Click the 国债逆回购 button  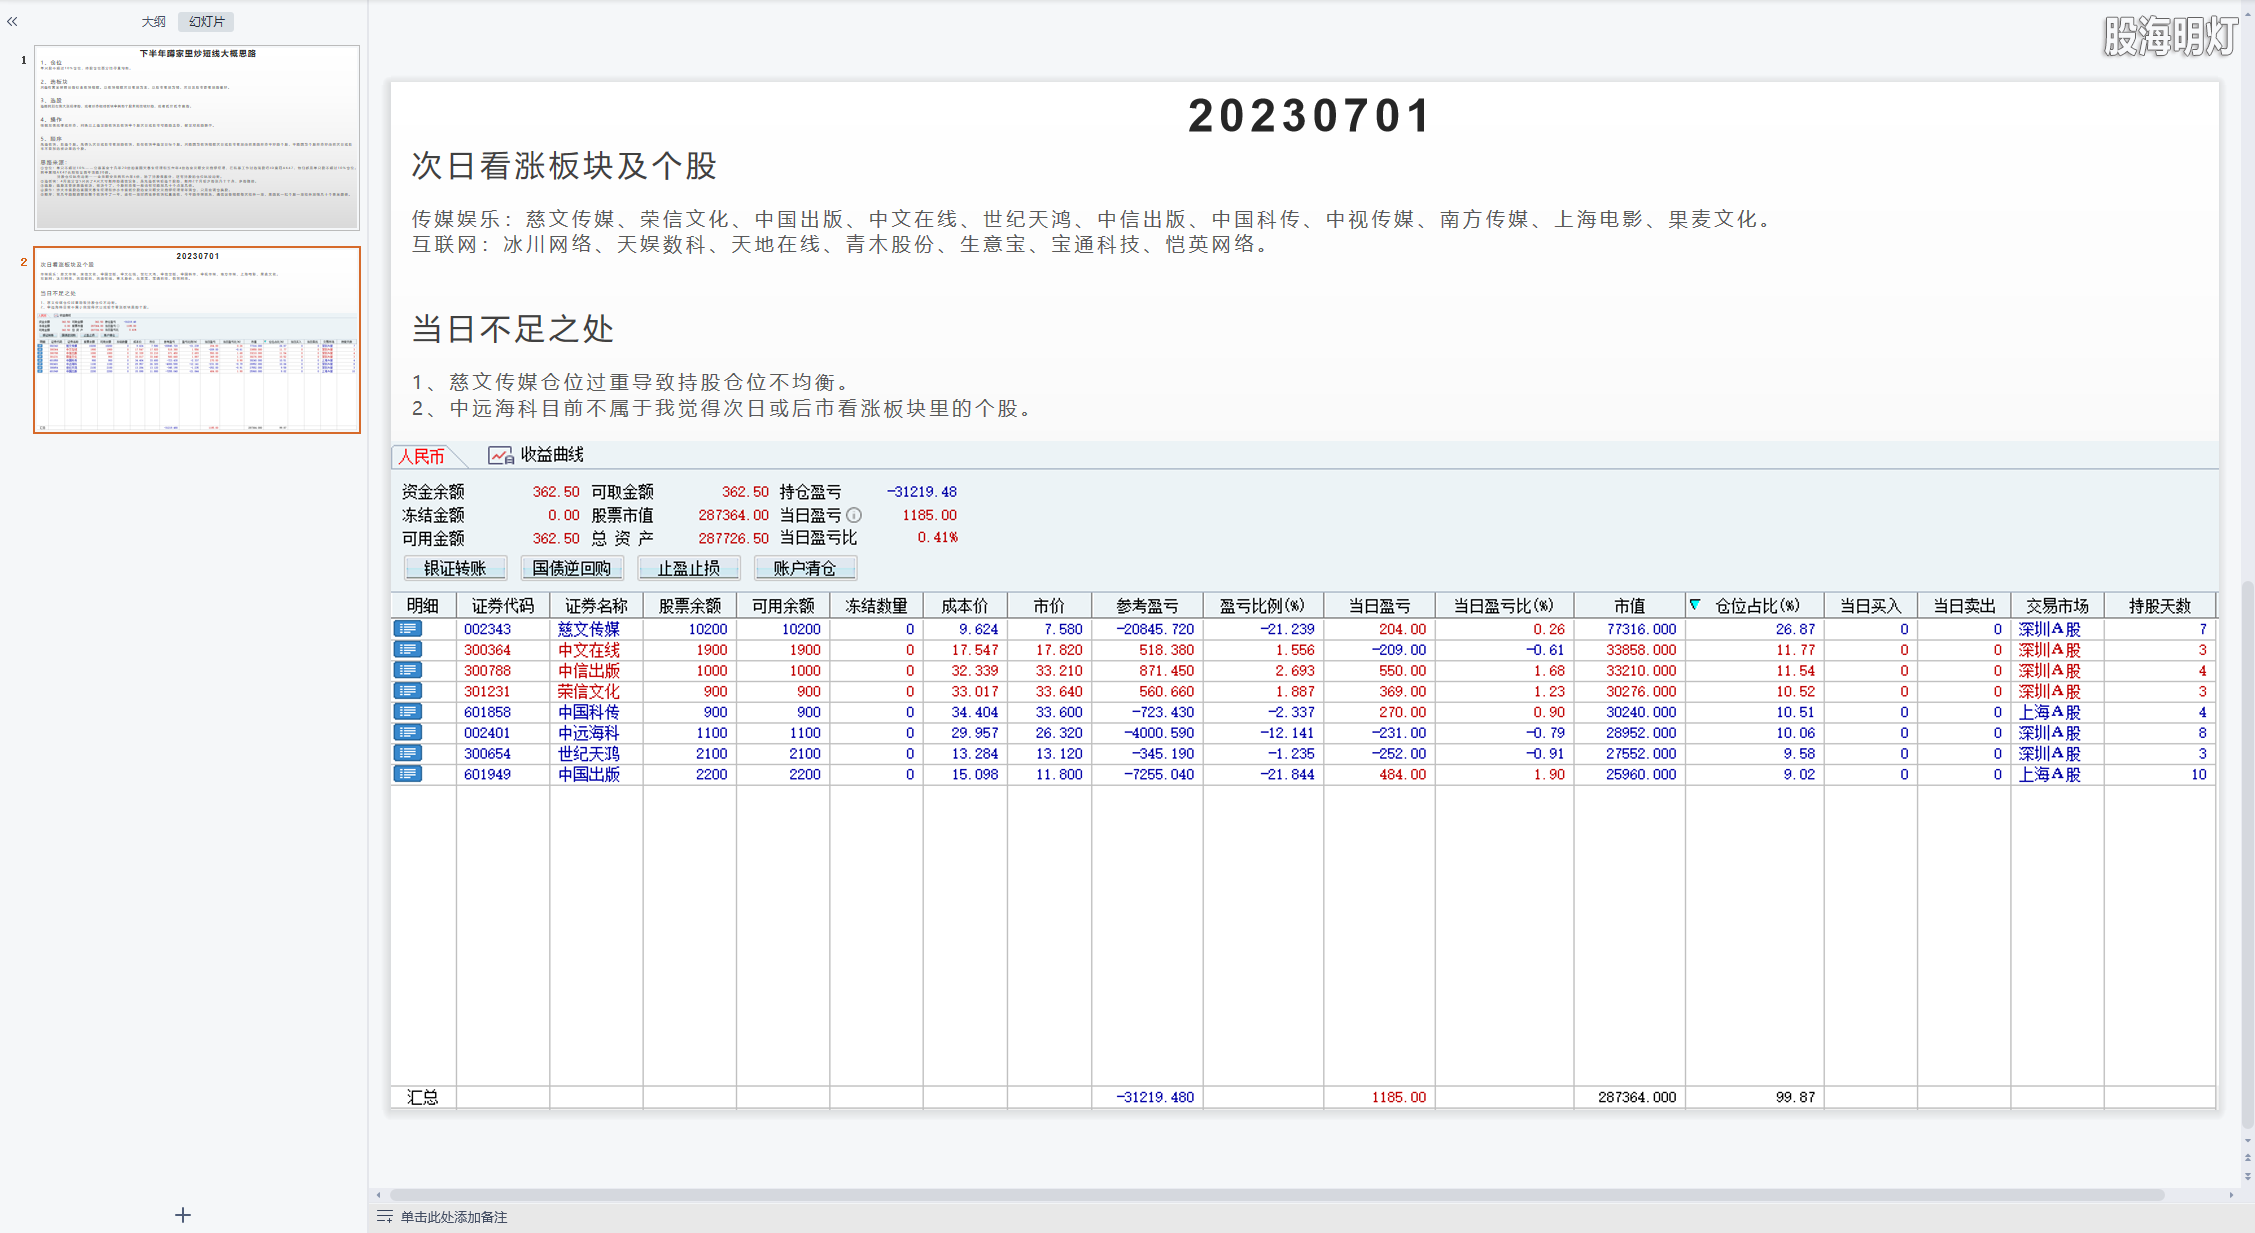click(x=571, y=568)
